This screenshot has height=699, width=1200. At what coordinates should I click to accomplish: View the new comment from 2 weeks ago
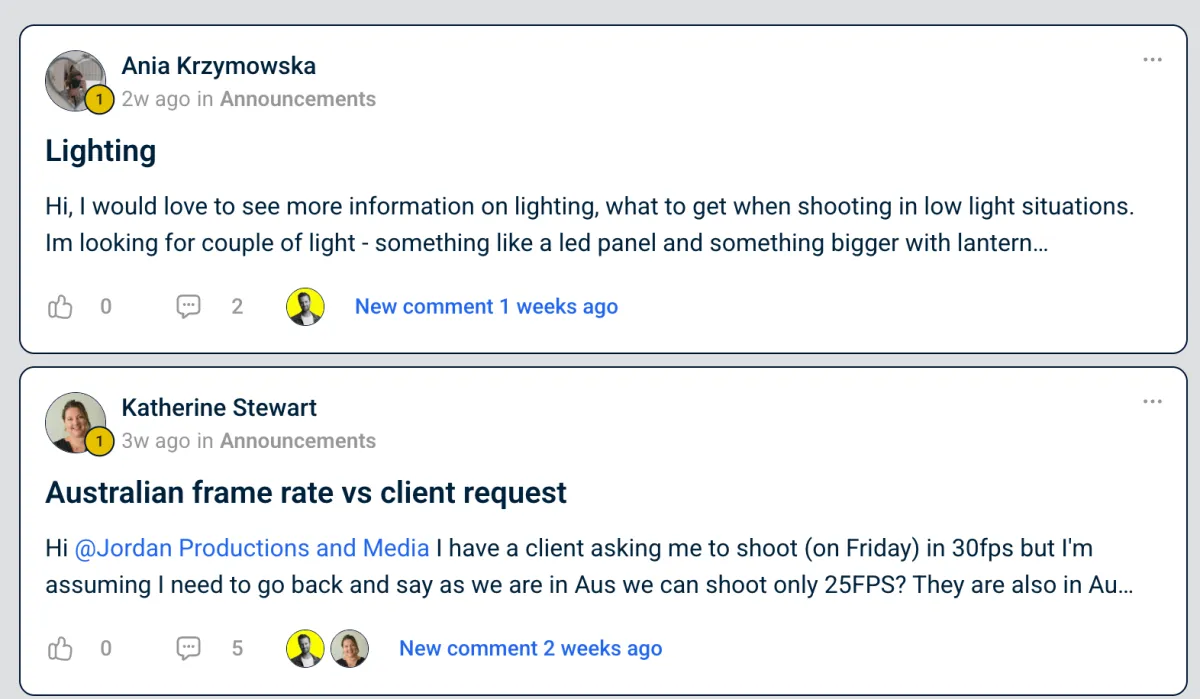click(530, 649)
